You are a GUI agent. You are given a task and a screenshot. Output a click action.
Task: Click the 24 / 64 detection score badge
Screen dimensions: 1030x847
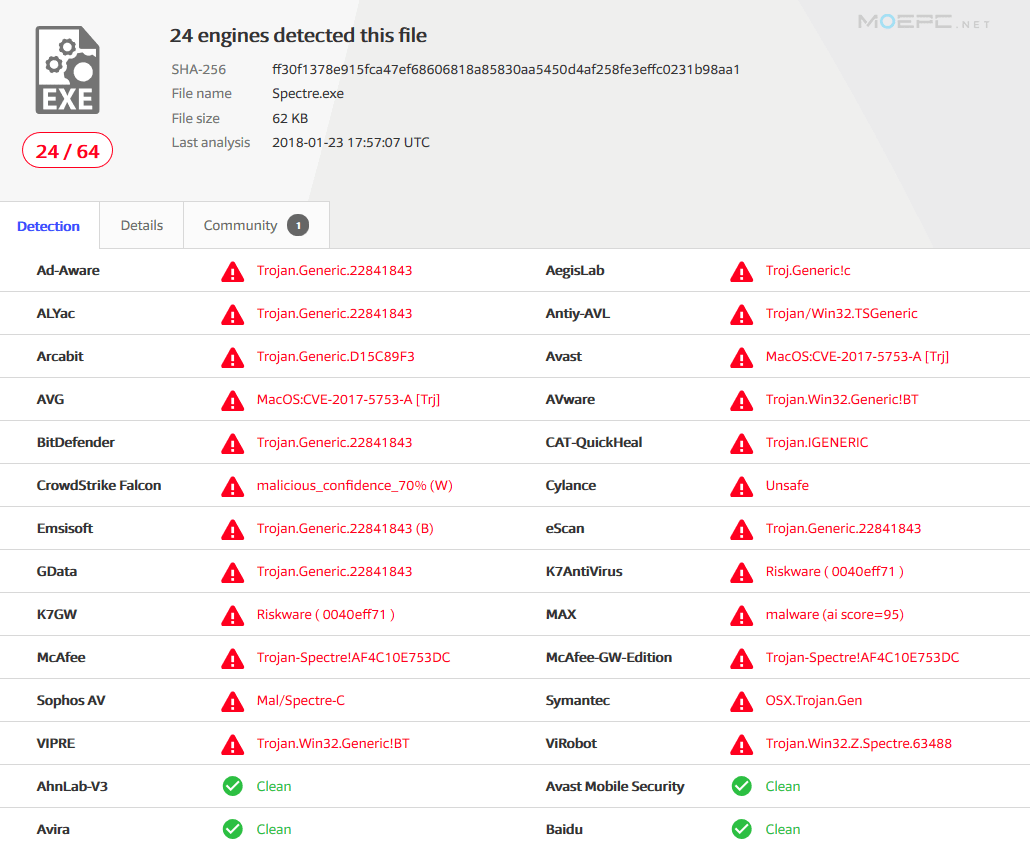click(x=68, y=150)
